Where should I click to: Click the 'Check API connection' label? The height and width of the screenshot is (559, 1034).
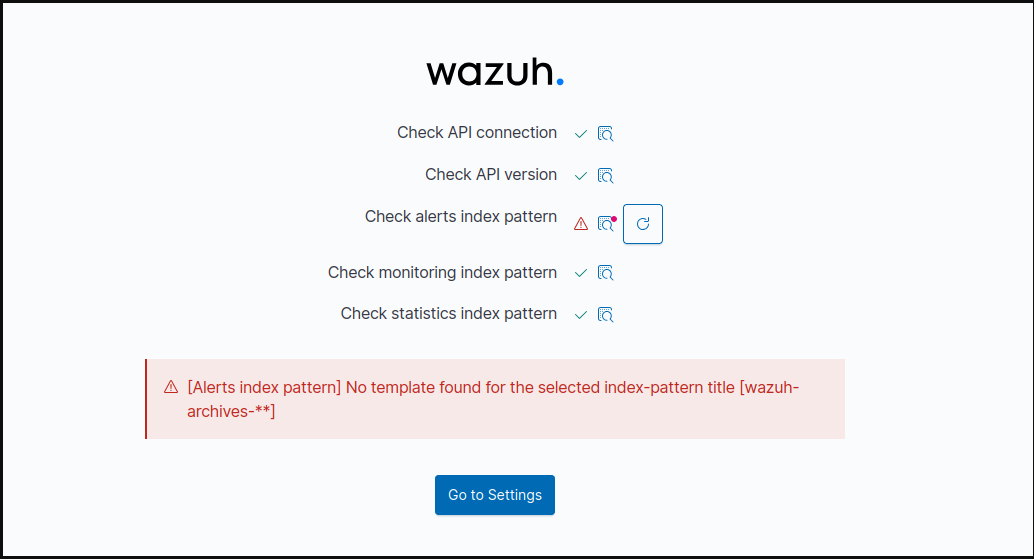pyautogui.click(x=477, y=132)
